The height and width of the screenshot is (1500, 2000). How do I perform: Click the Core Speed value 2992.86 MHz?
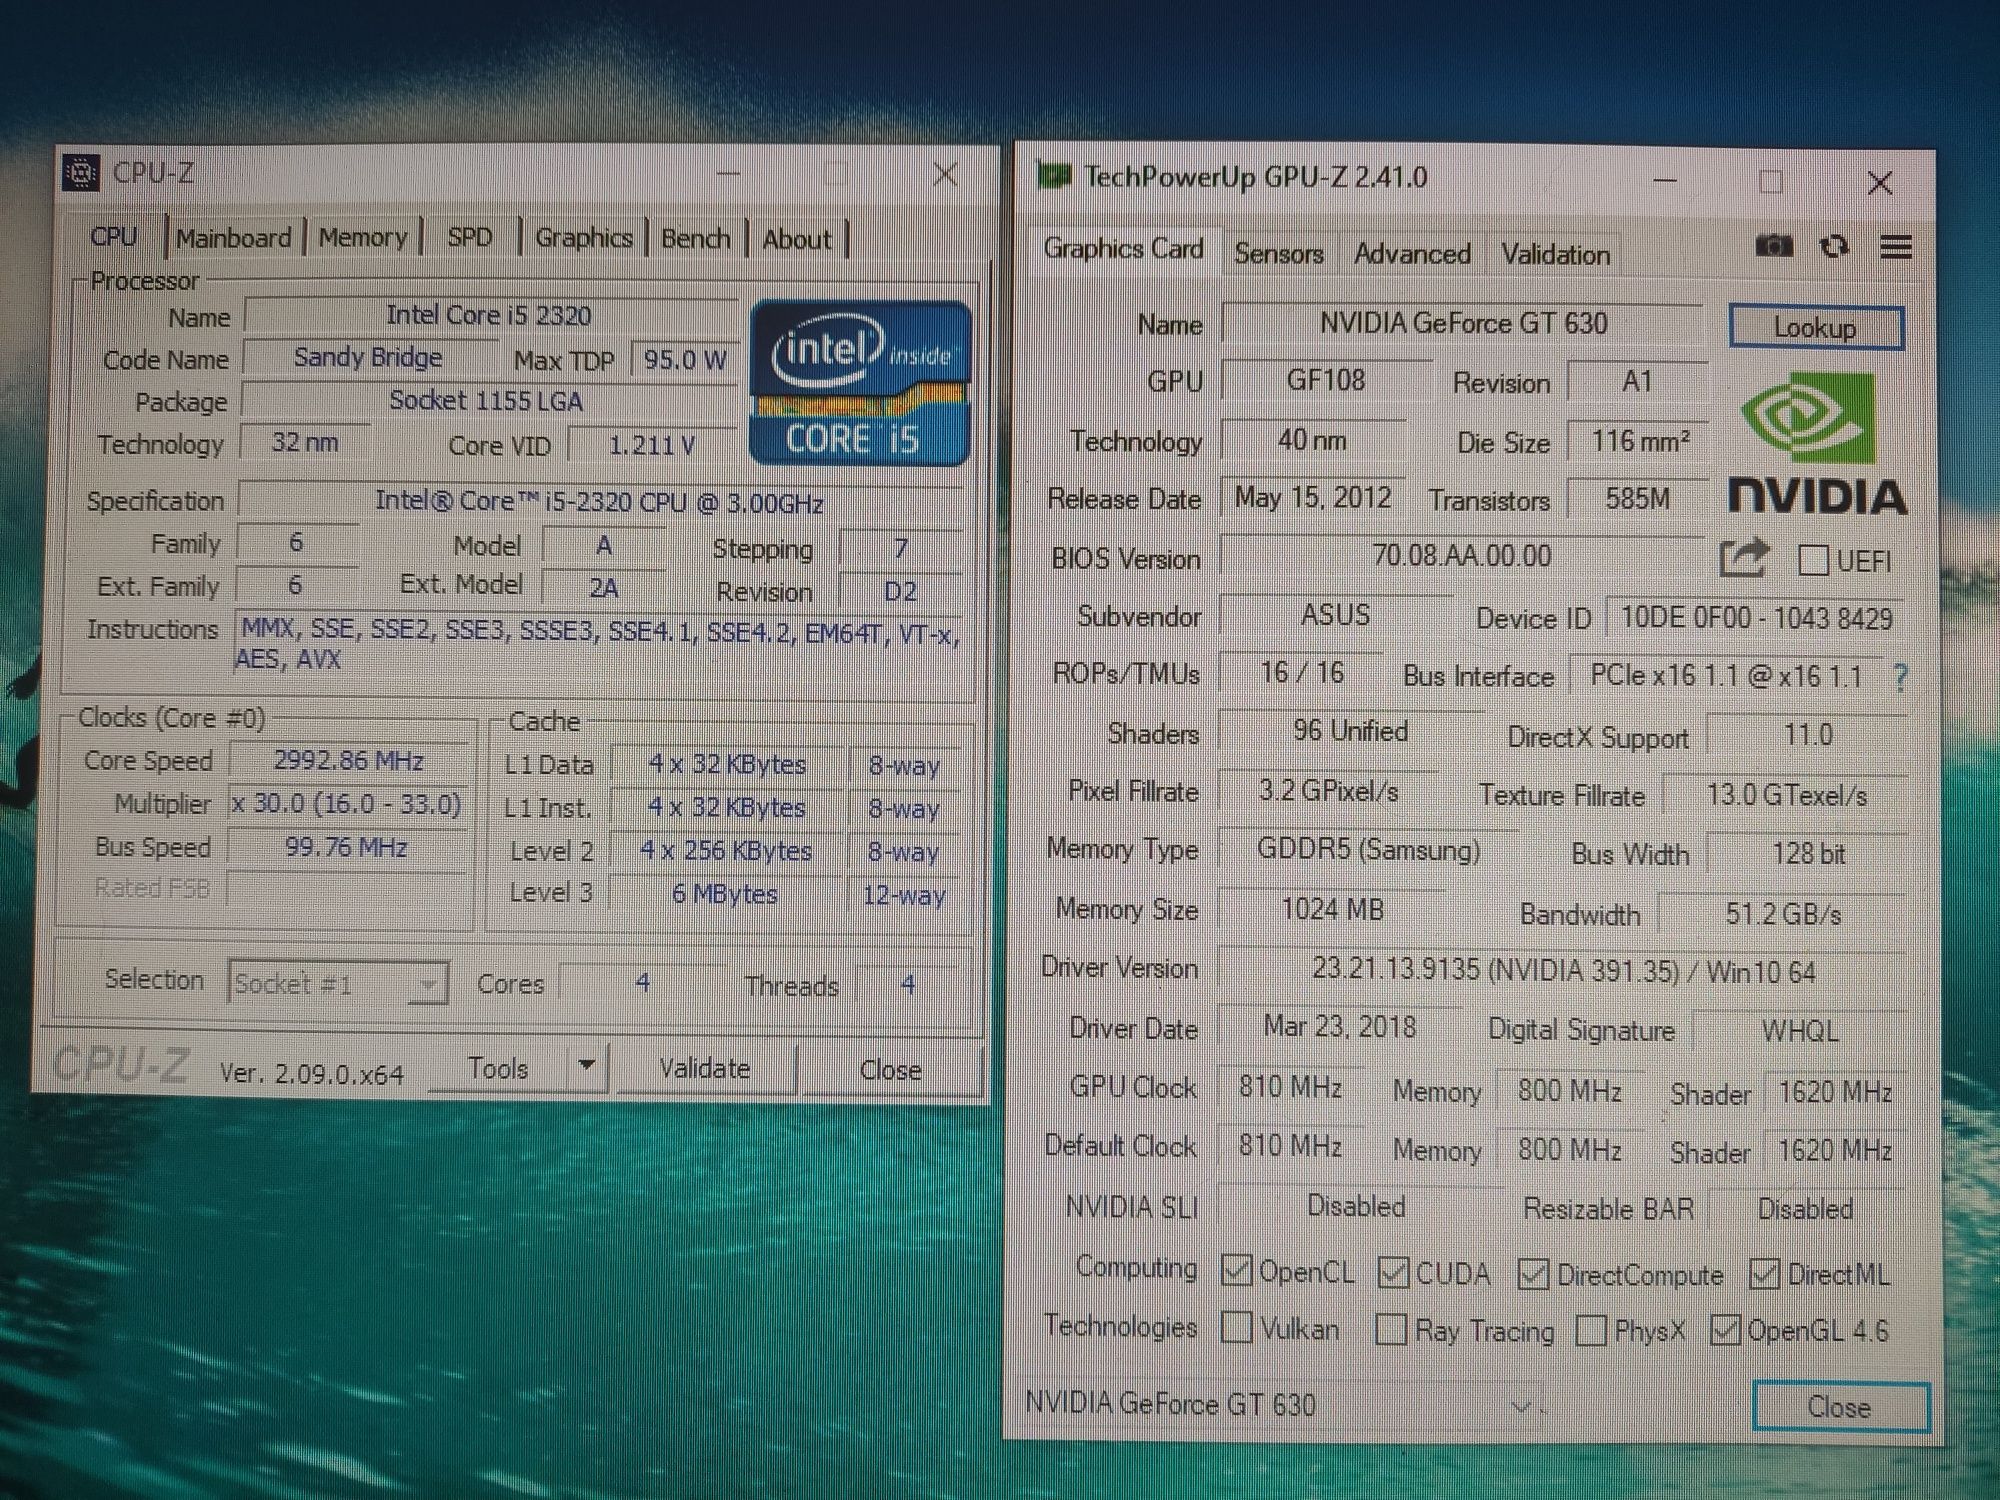(x=348, y=761)
